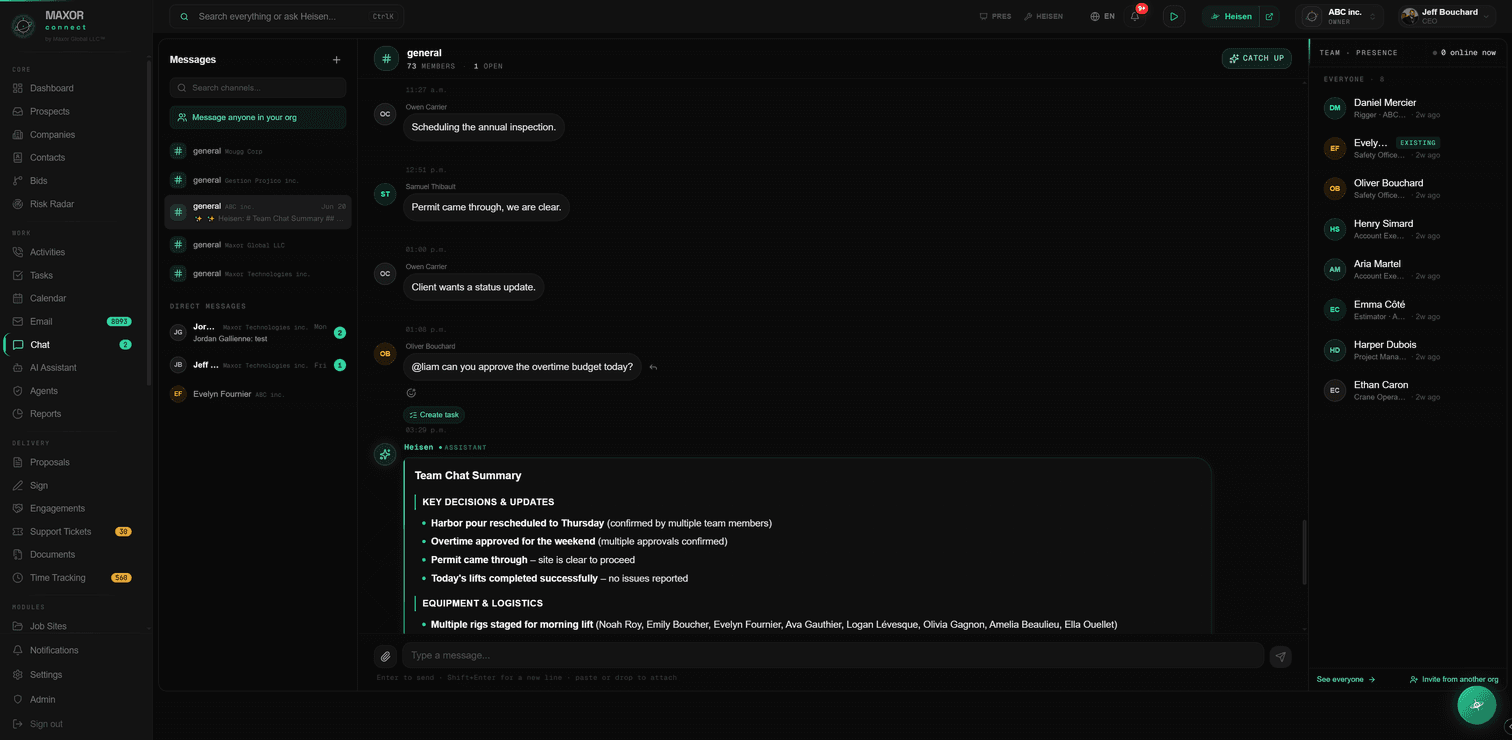Click the HEISEN wrench item in top bar
Image resolution: width=1512 pixels, height=740 pixels.
tap(1044, 16)
